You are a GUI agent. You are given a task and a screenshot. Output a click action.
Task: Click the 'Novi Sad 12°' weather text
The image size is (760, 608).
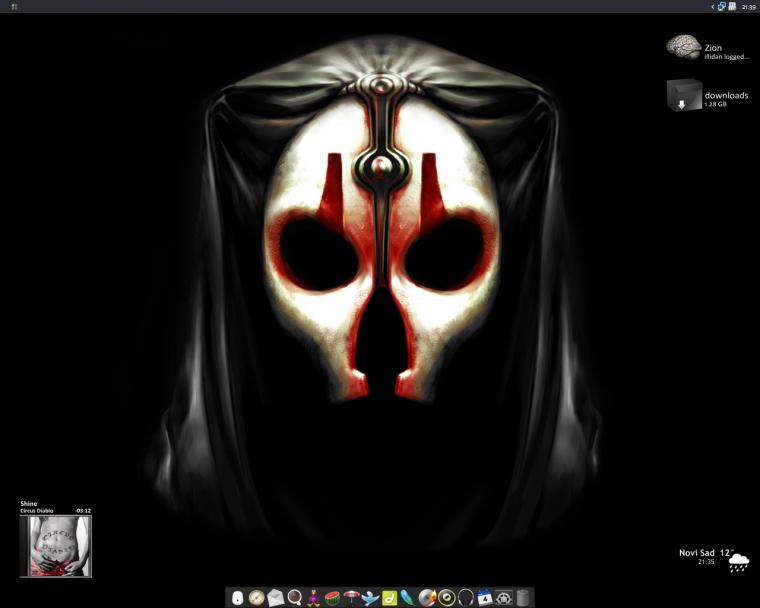tap(706, 553)
